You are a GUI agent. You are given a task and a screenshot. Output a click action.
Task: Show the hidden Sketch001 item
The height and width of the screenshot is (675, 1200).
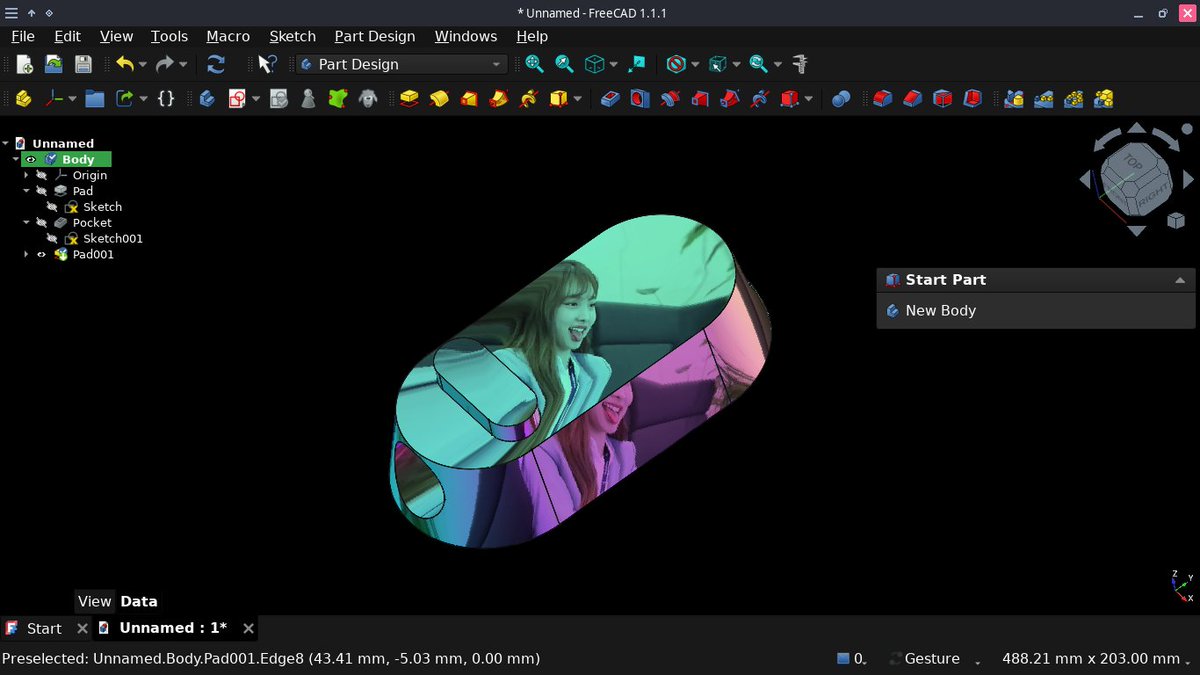pyautogui.click(x=52, y=239)
